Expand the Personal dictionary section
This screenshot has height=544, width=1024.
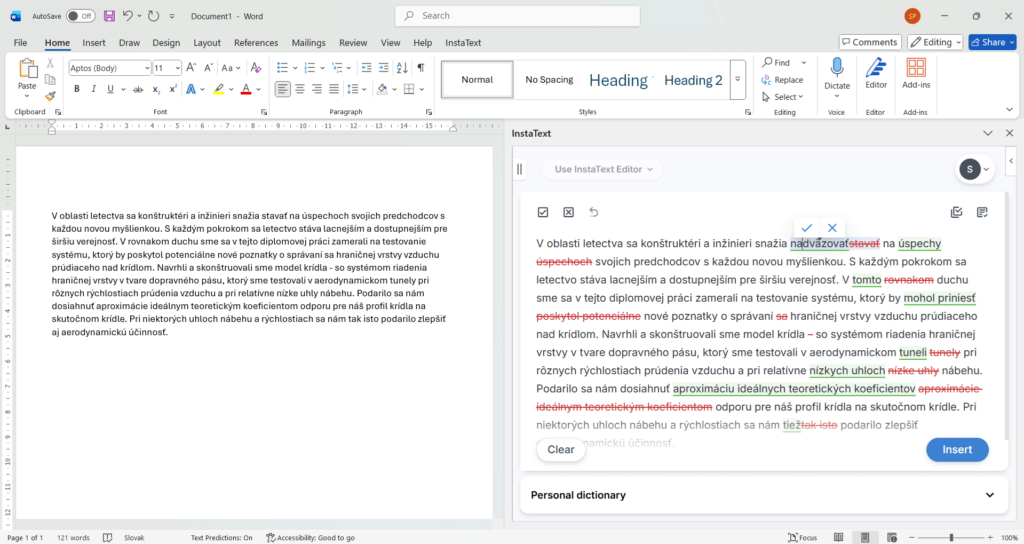click(x=989, y=495)
